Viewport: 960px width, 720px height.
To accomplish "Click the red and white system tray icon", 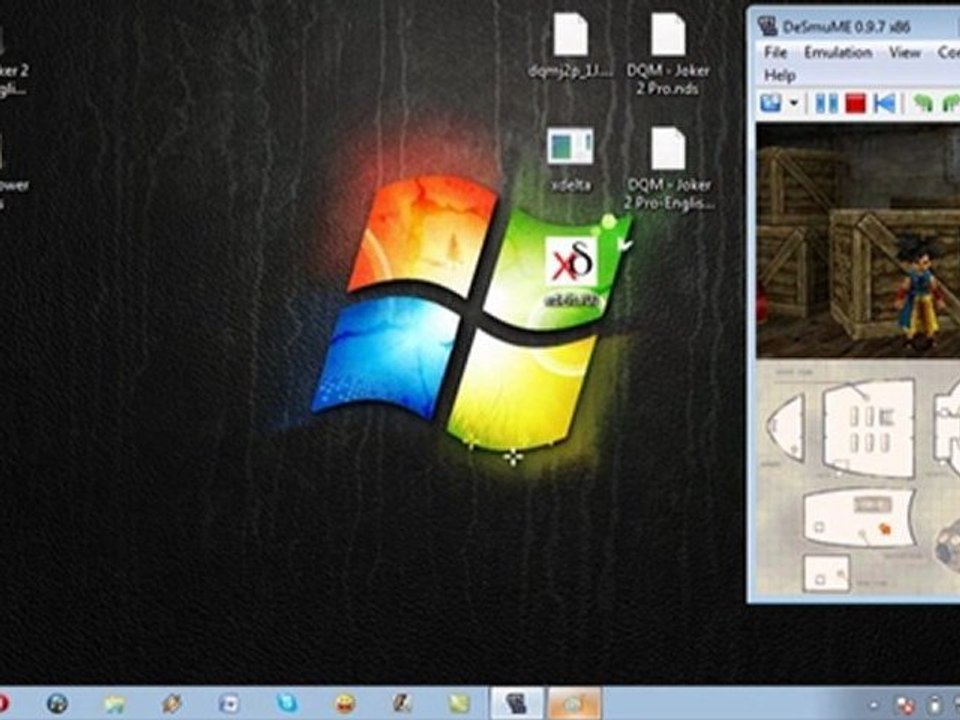I will tap(904, 705).
